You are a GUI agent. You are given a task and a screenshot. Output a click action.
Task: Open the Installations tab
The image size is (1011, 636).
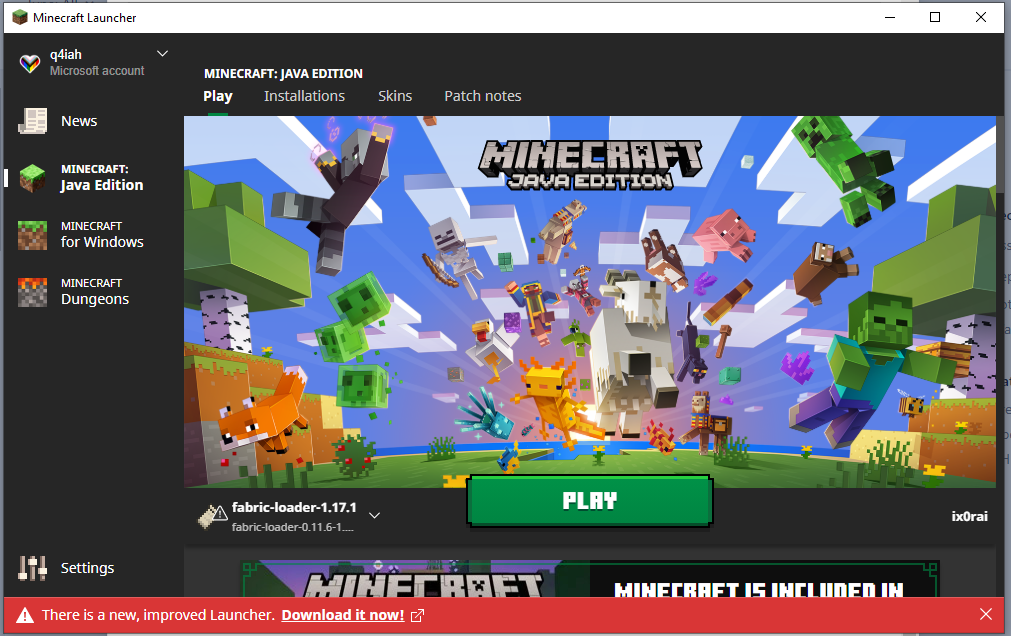[304, 96]
